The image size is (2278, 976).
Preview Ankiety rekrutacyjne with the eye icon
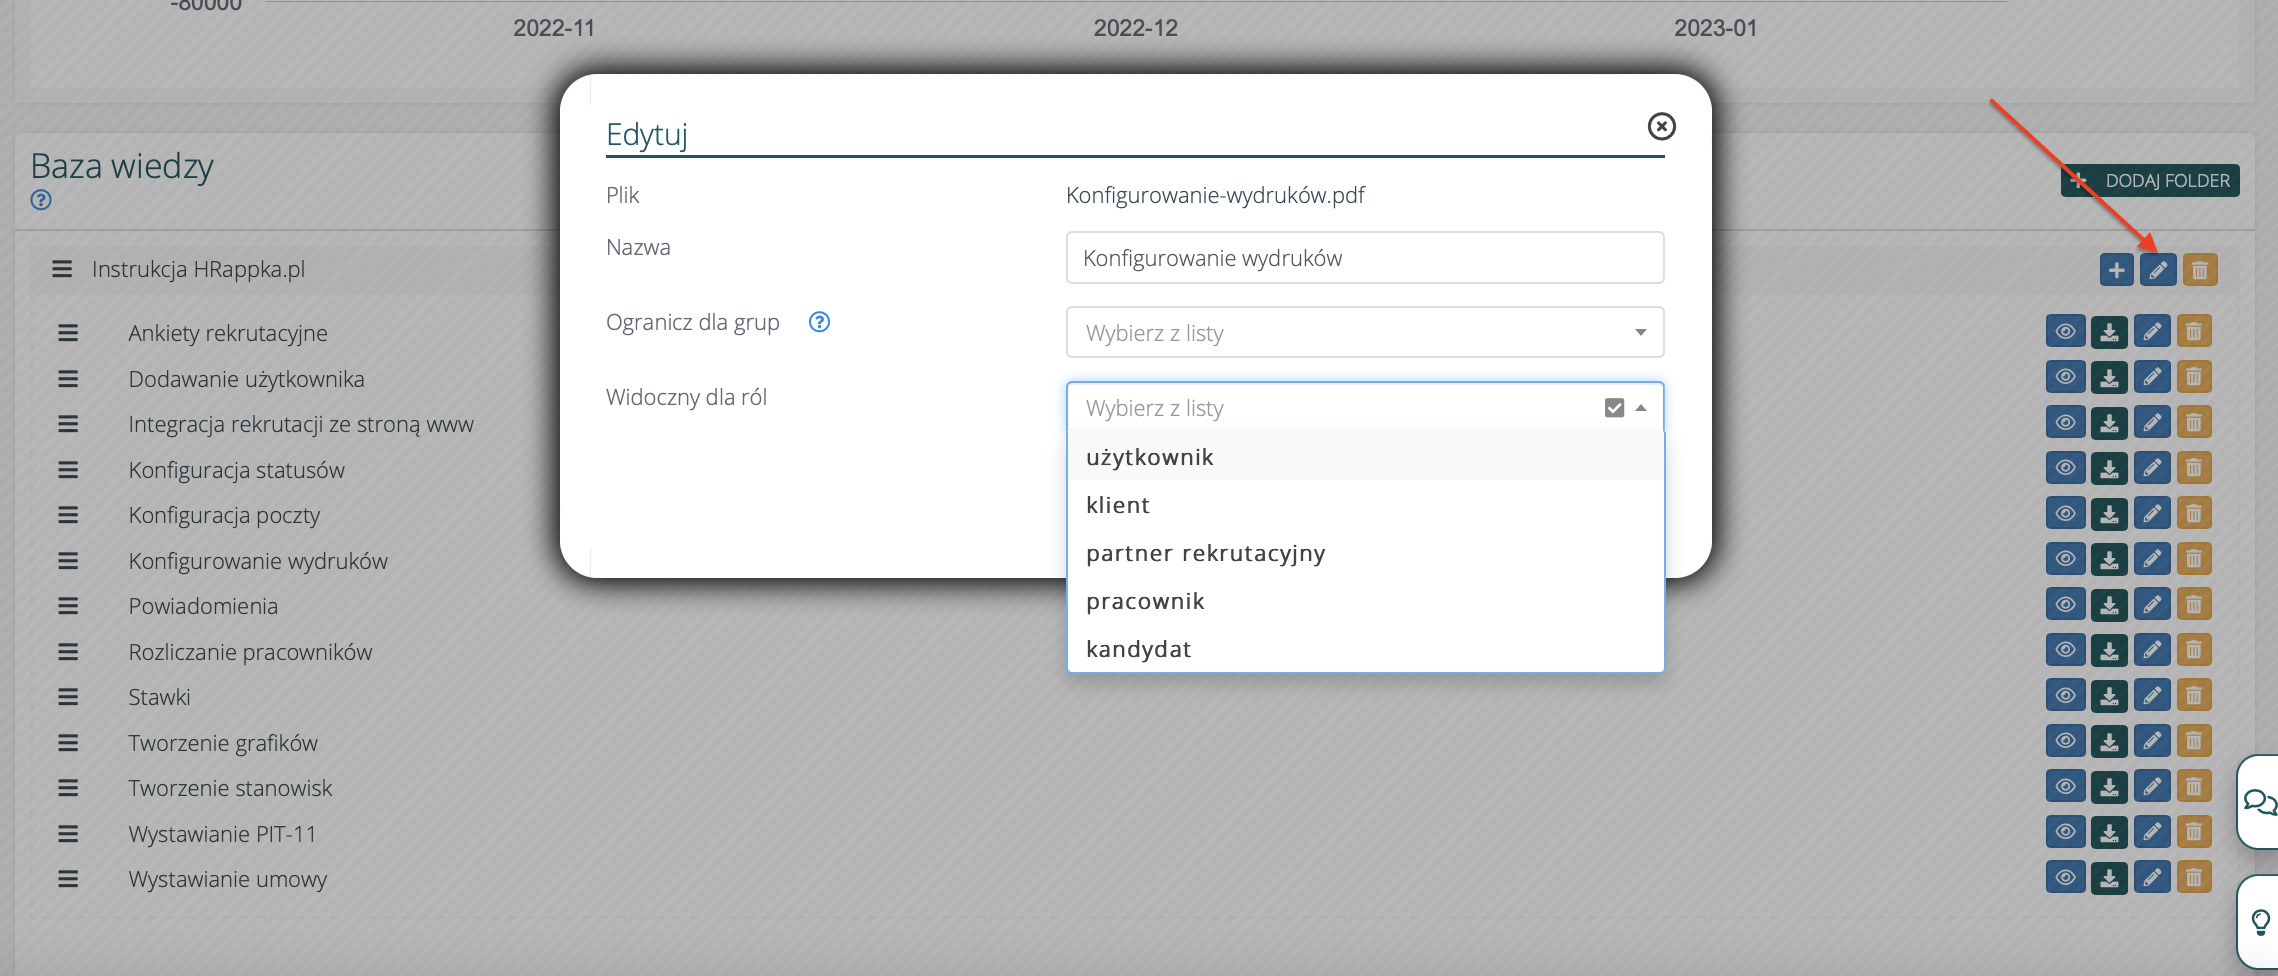[x=2065, y=332]
